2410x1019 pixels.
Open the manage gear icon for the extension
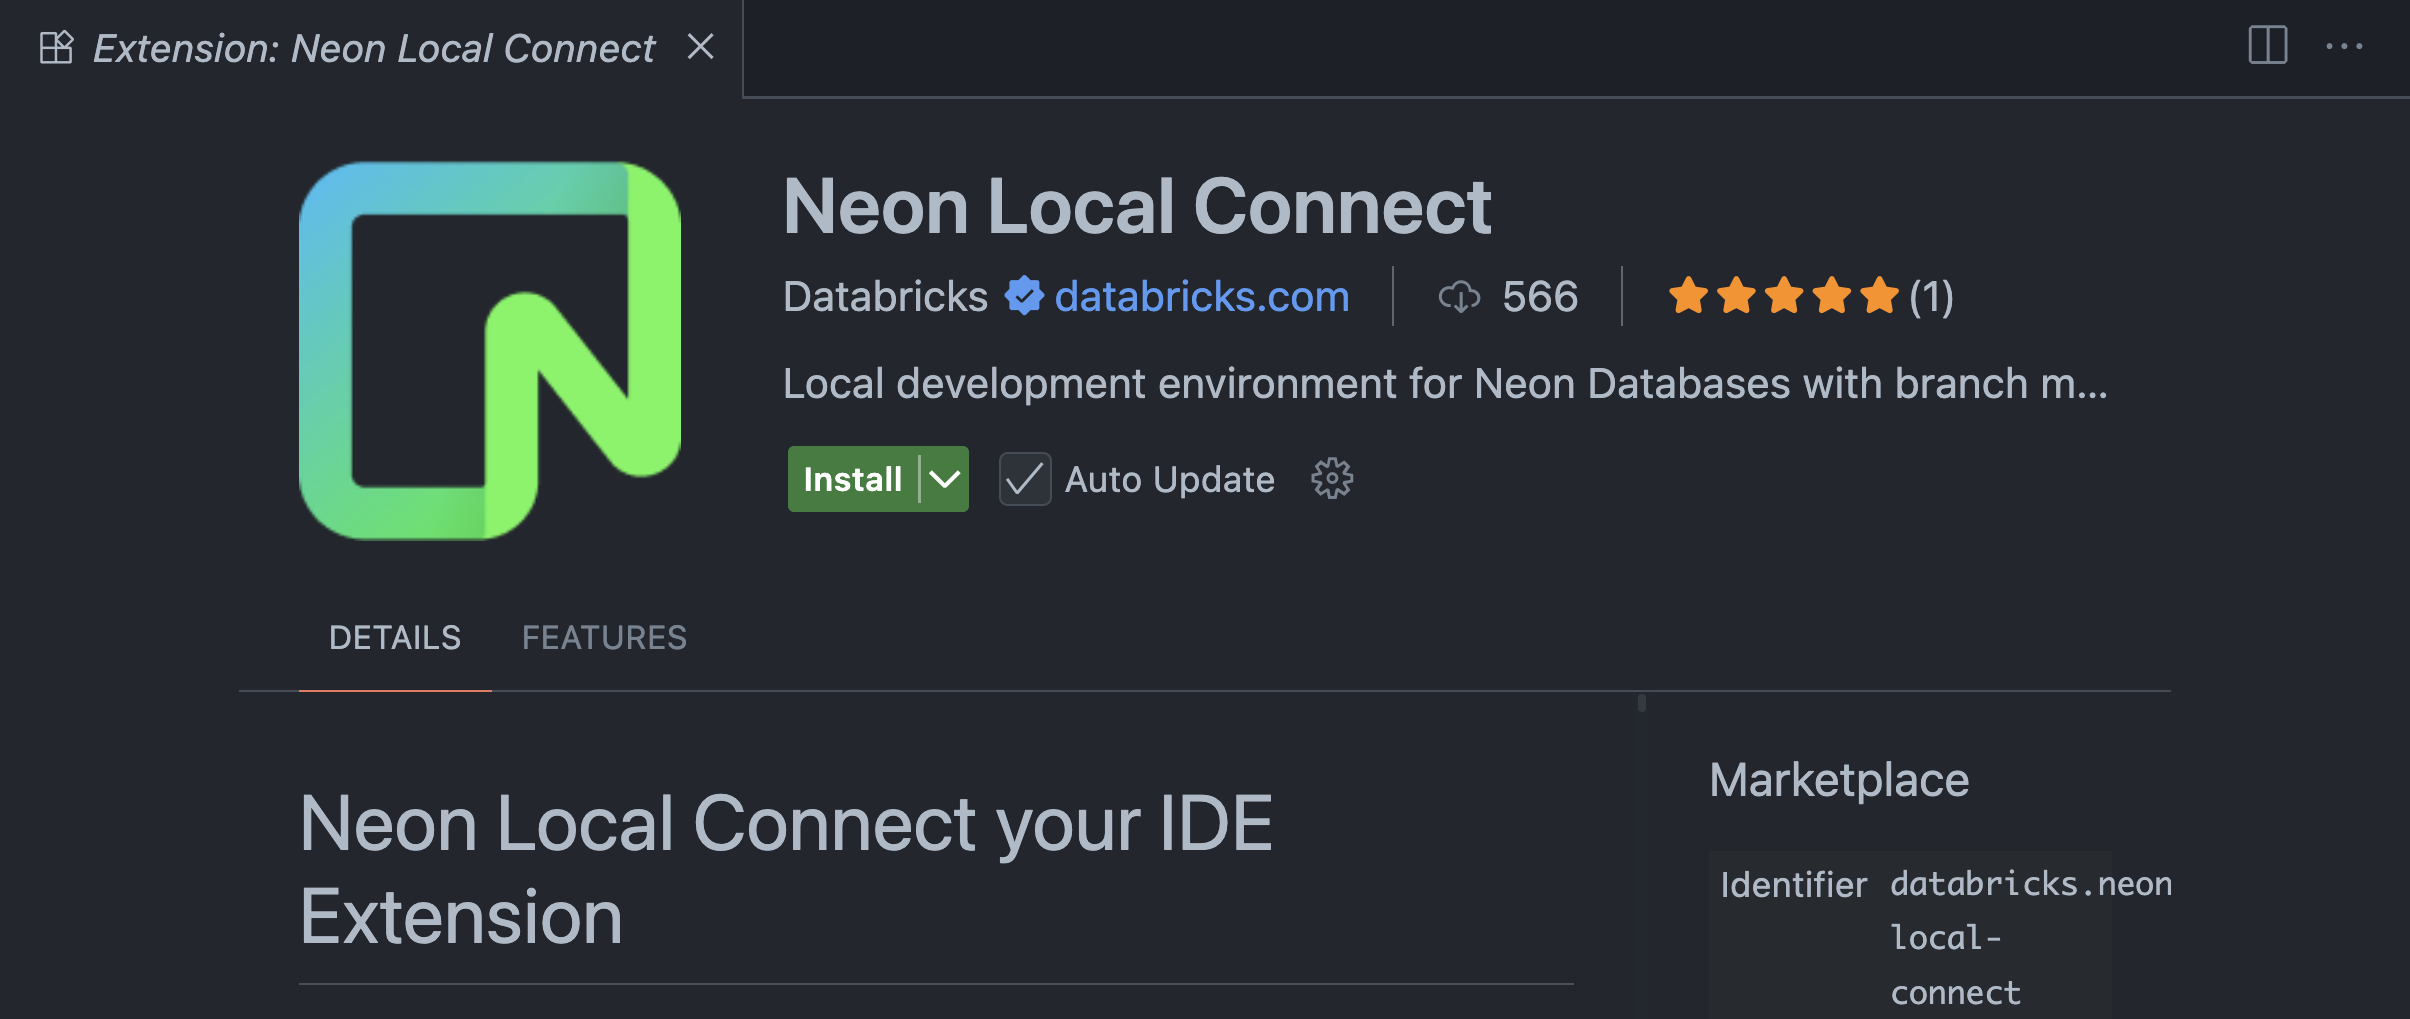tap(1331, 479)
